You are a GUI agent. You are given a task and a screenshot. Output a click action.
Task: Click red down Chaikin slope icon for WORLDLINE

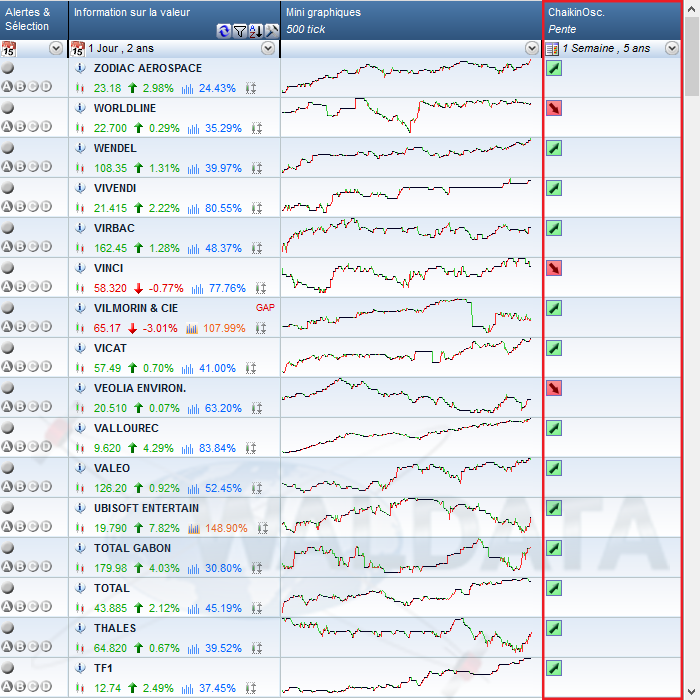[554, 108]
